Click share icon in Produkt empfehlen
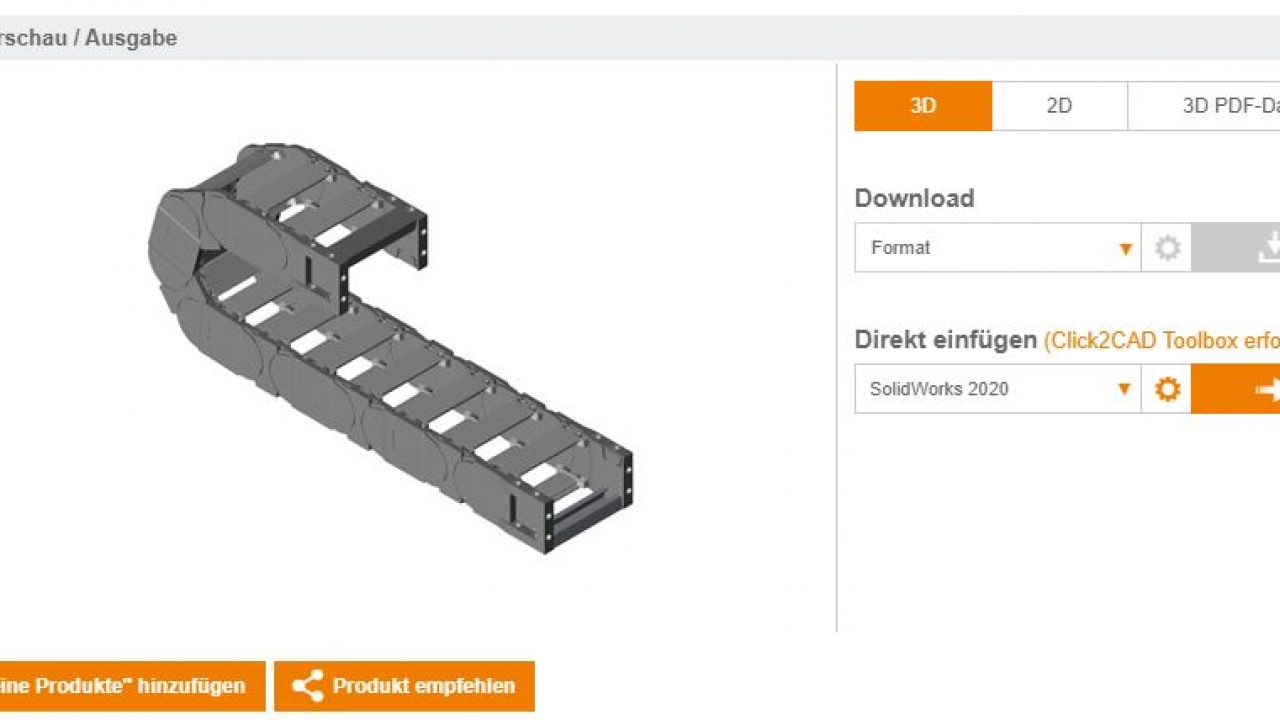 [x=308, y=686]
